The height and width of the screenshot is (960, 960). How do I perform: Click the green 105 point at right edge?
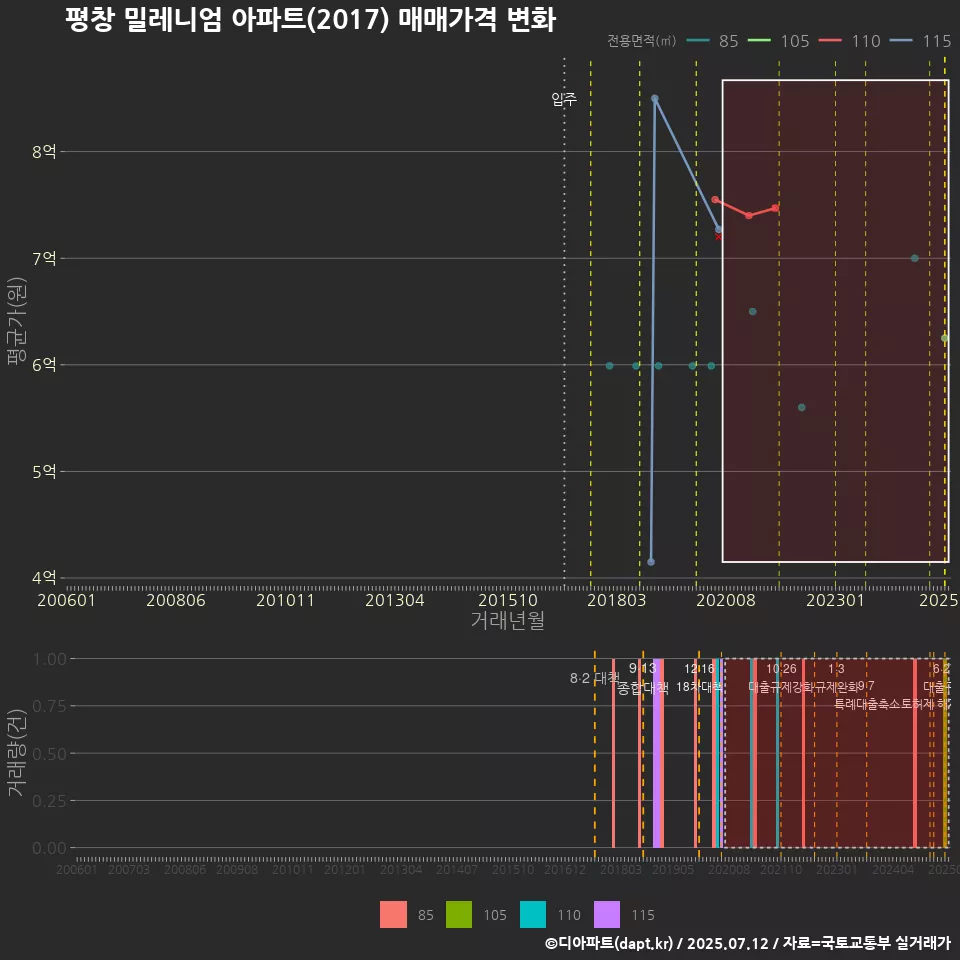pos(945,338)
